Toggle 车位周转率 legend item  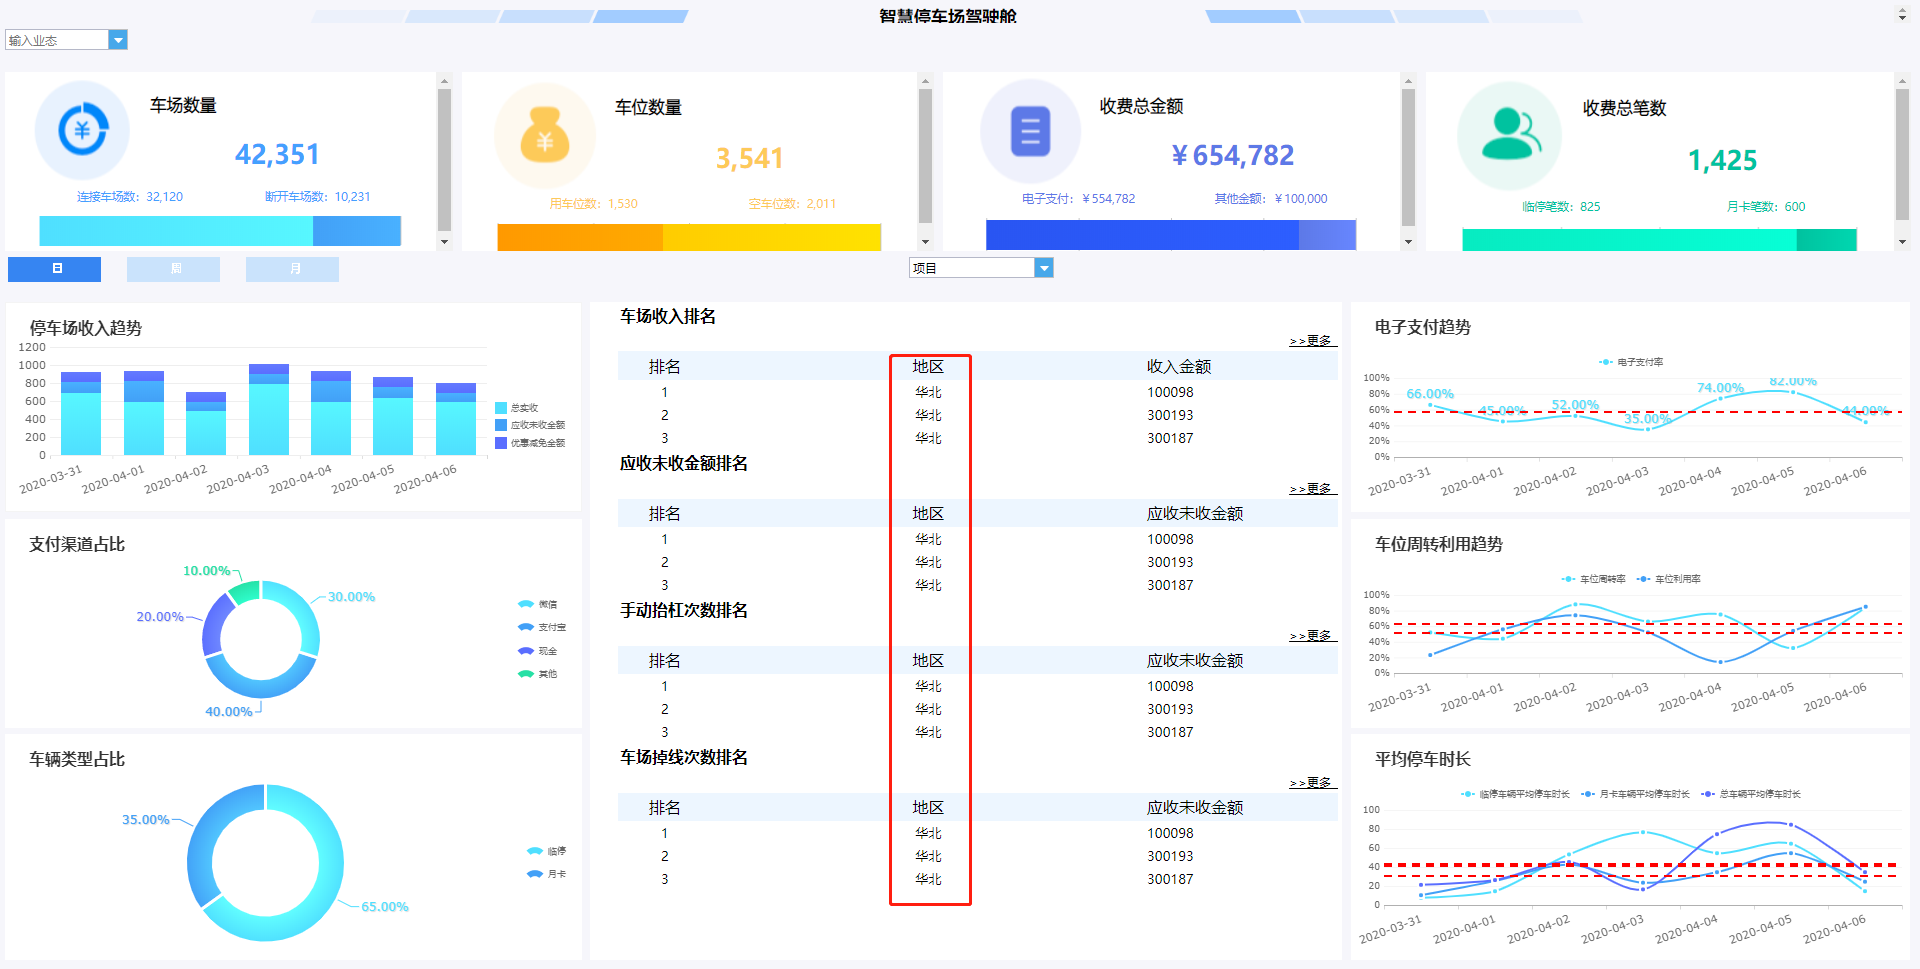click(x=1593, y=579)
